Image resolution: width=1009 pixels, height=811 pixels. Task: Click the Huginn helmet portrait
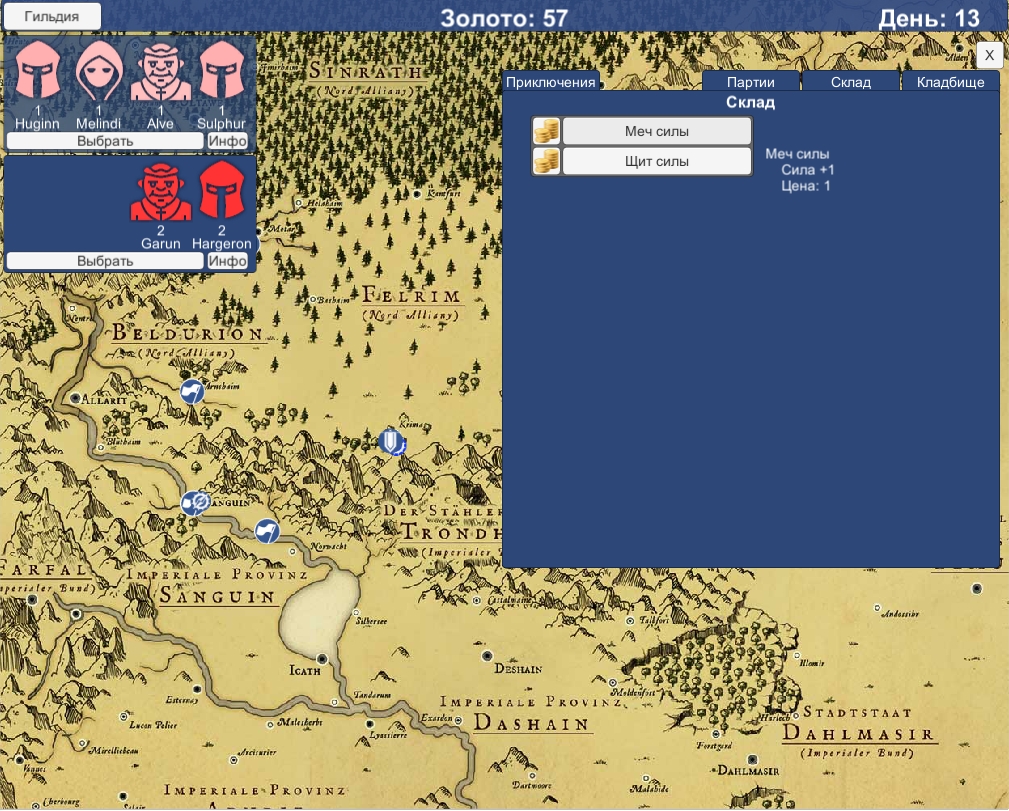(38, 70)
